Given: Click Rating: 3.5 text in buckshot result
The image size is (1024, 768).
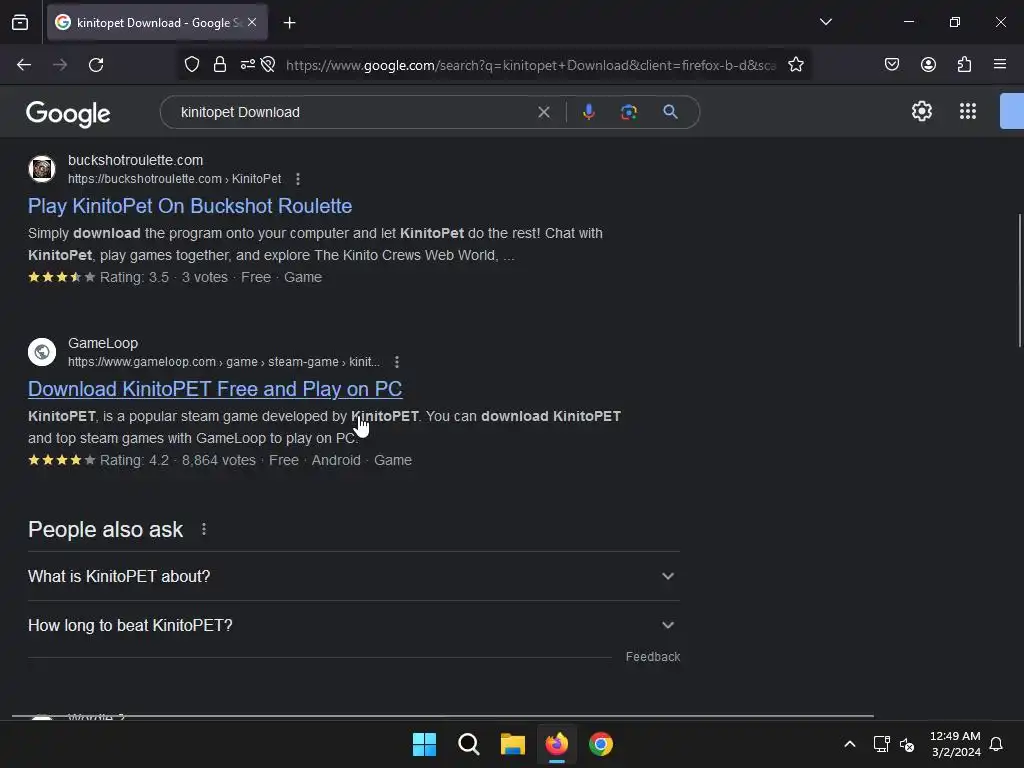Looking at the screenshot, I should [135, 277].
